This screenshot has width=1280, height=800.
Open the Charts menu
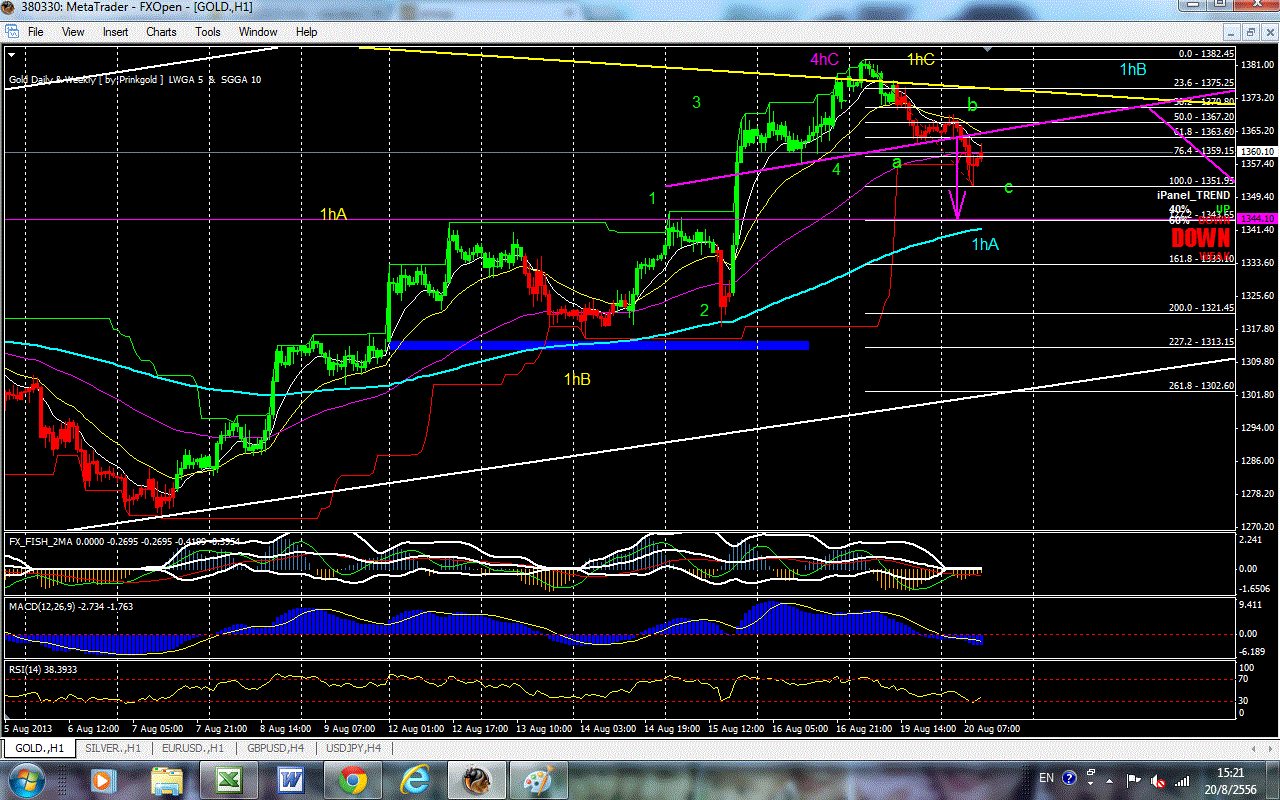point(161,32)
